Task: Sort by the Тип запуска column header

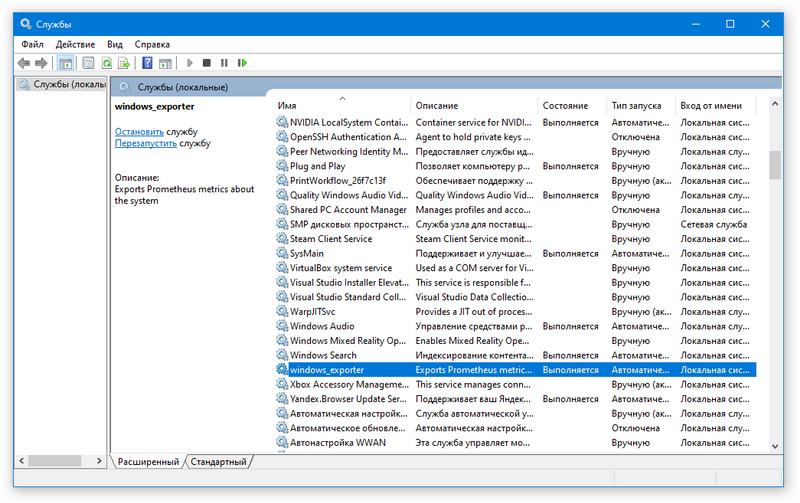Action: pos(641,105)
